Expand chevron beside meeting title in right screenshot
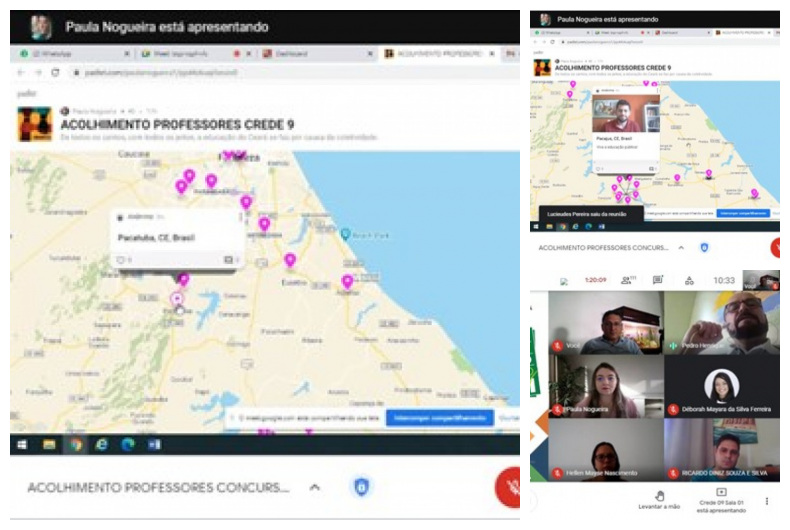The image size is (790, 530). coord(681,247)
